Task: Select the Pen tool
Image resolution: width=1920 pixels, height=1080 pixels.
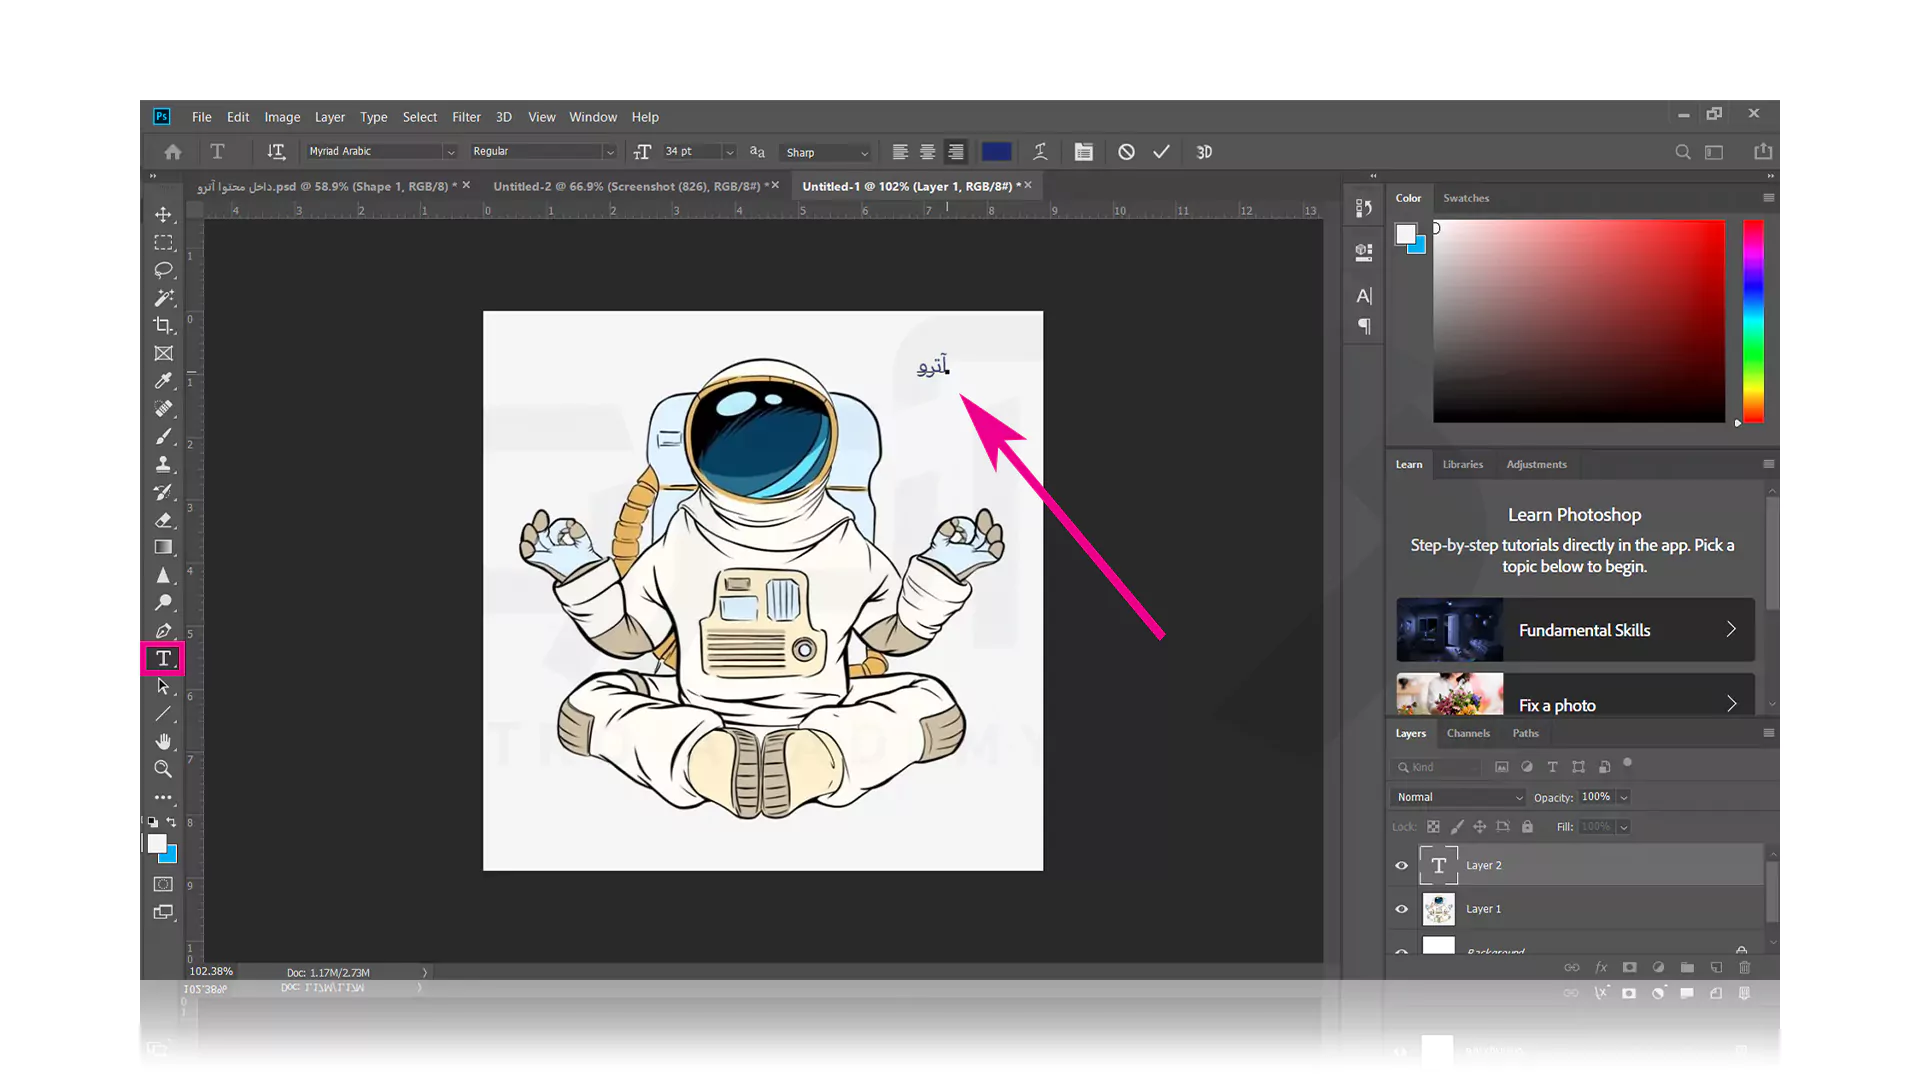Action: [x=163, y=631]
